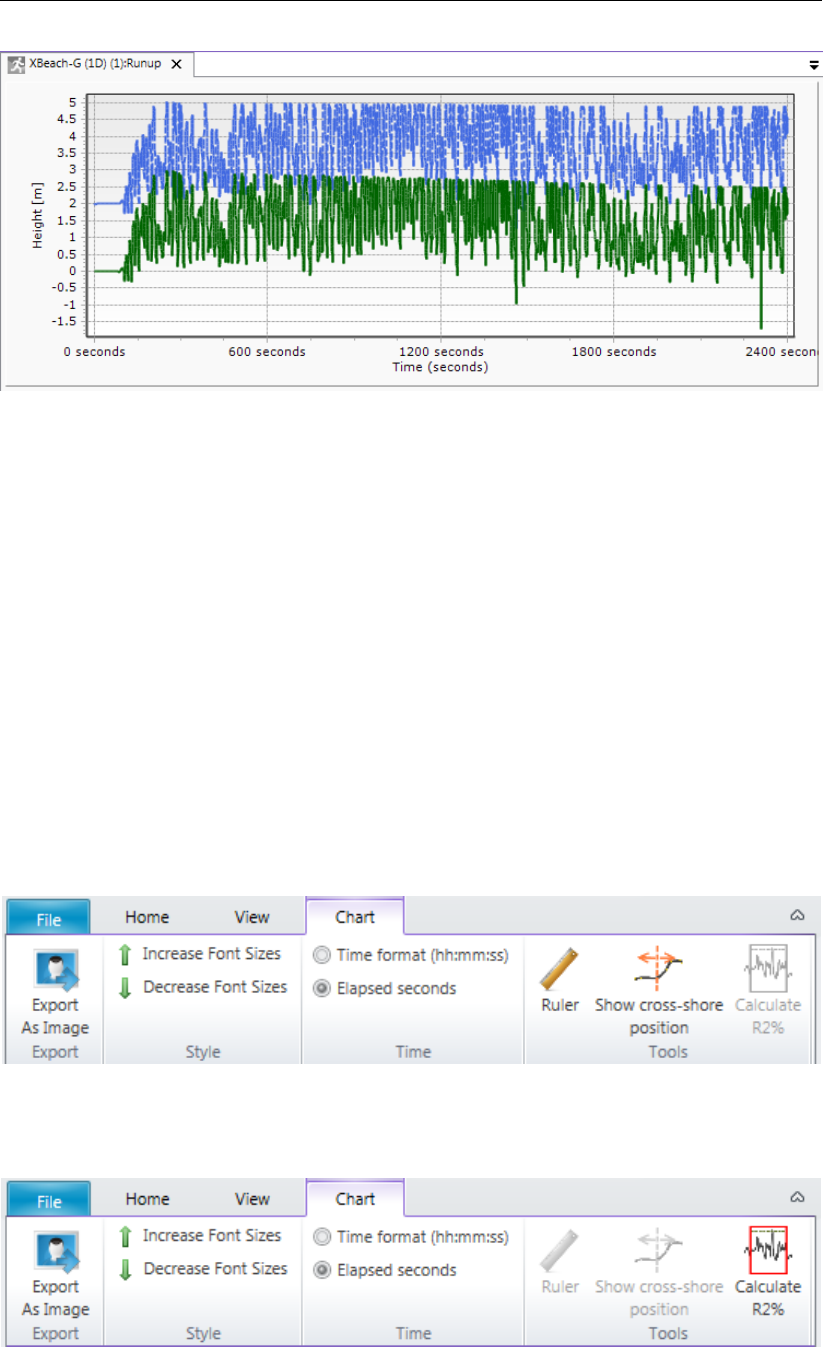Switch to View tab in upper ribbon
Viewport: 823px width, 1347px height.
[253, 917]
